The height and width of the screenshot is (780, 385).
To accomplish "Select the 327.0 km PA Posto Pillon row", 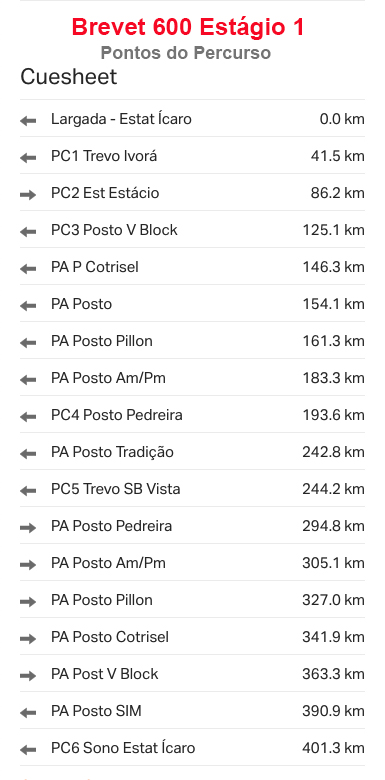I will click(192, 600).
